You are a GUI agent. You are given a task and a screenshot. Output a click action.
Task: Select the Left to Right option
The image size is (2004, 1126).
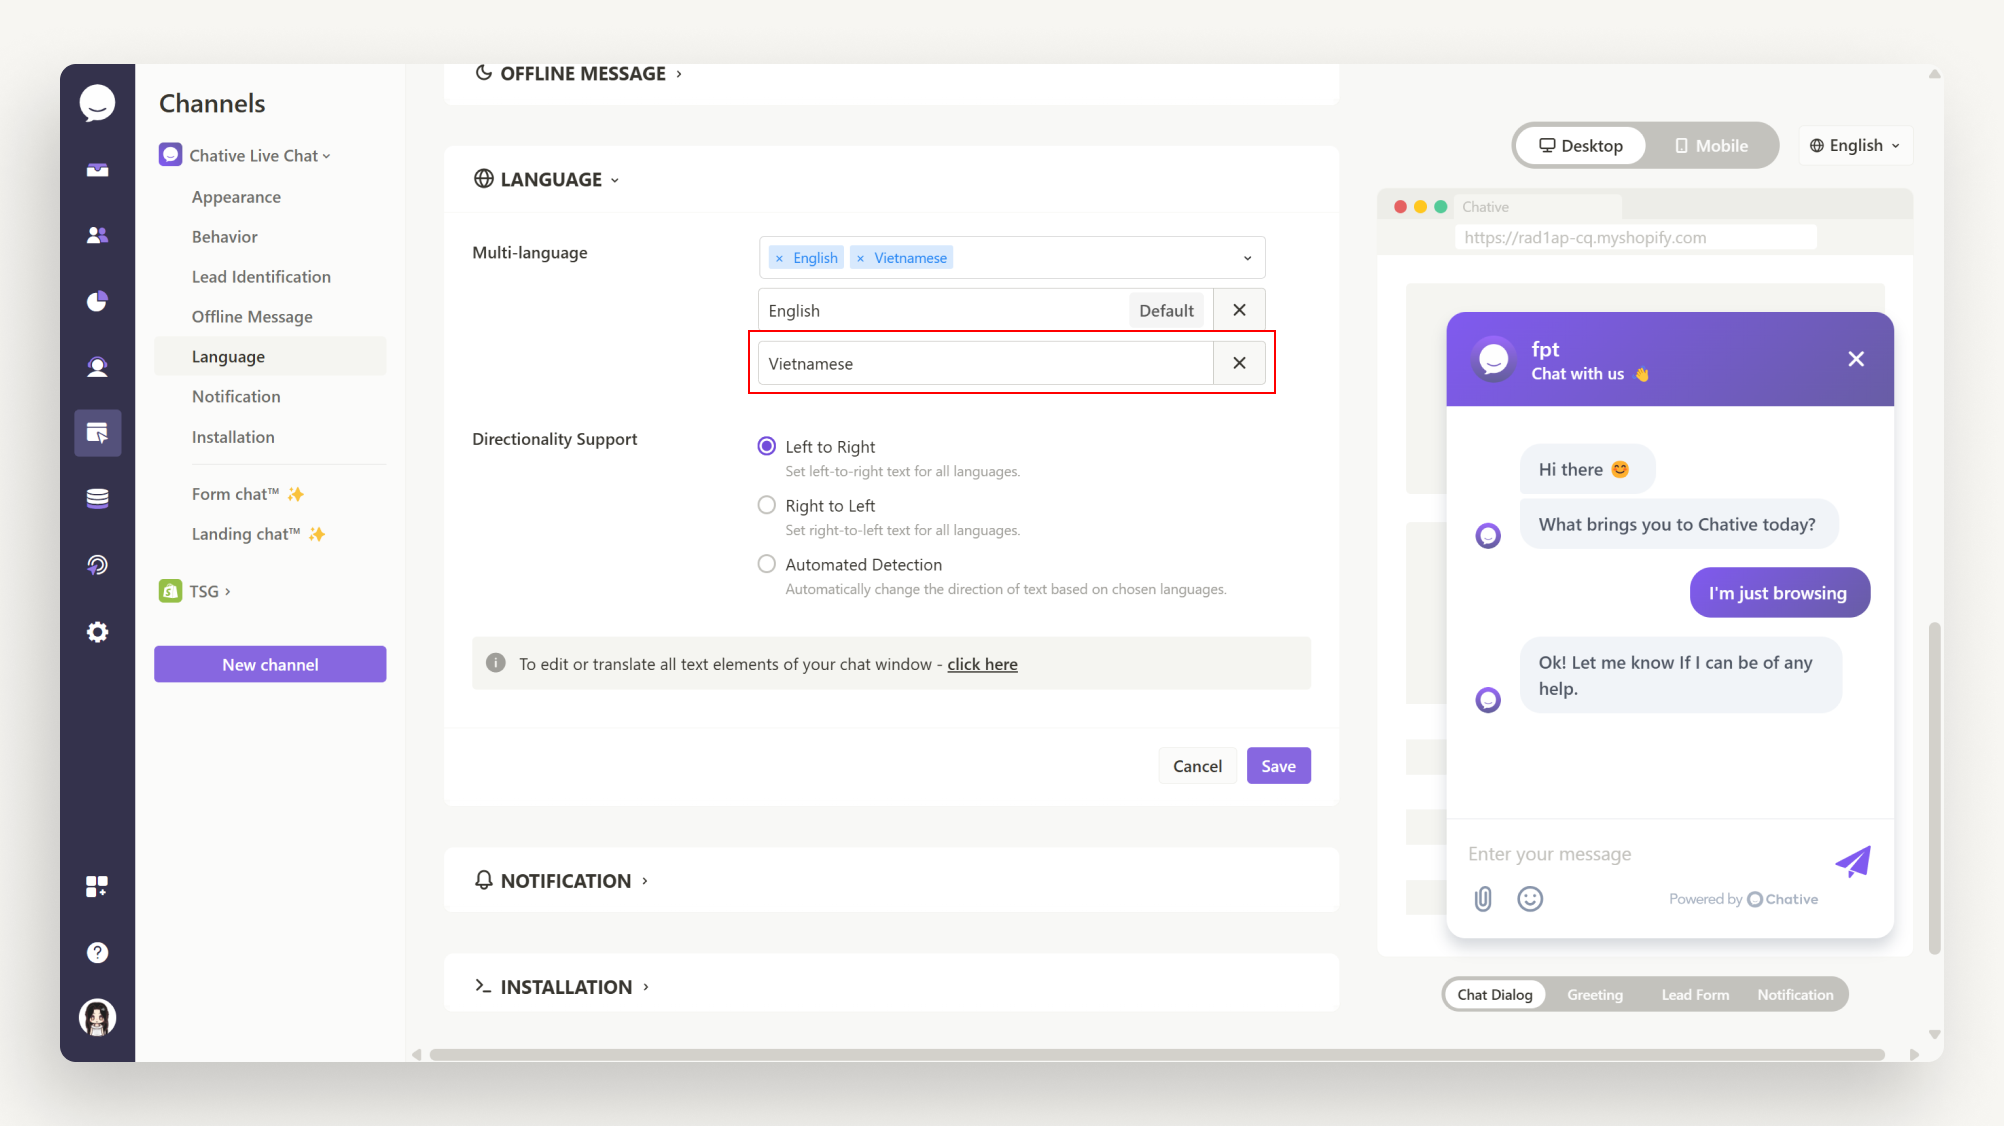[766, 446]
